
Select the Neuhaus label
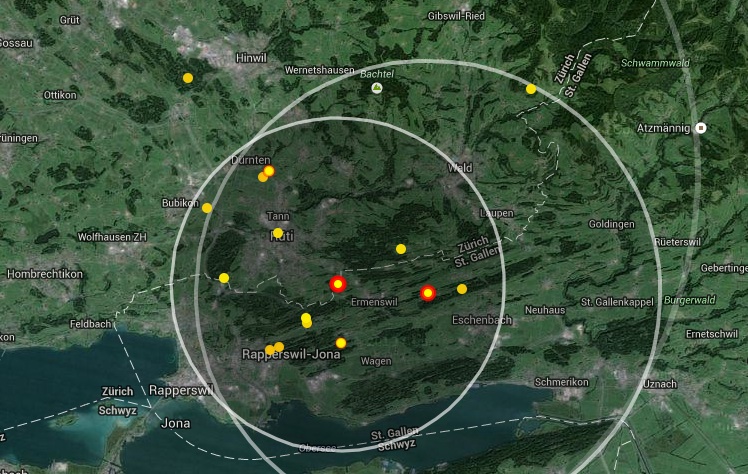(545, 310)
